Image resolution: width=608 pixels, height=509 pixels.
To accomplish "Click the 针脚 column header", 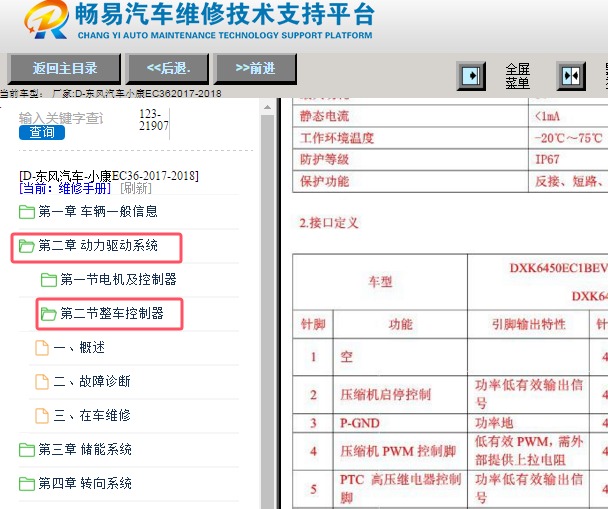I will pos(313,324).
